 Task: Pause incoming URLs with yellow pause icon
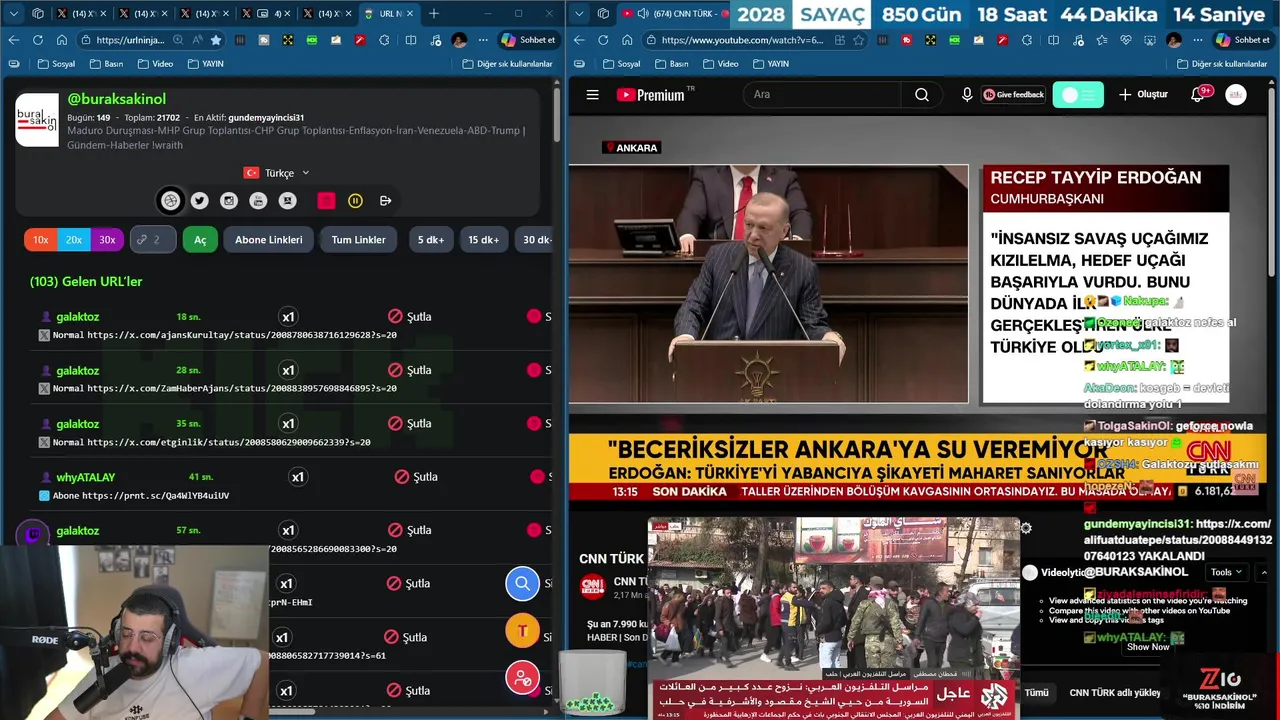(355, 201)
